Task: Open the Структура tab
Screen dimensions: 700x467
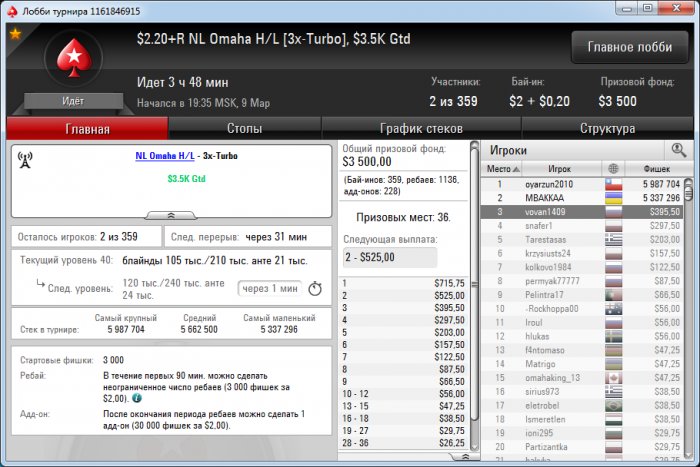Action: (x=607, y=129)
